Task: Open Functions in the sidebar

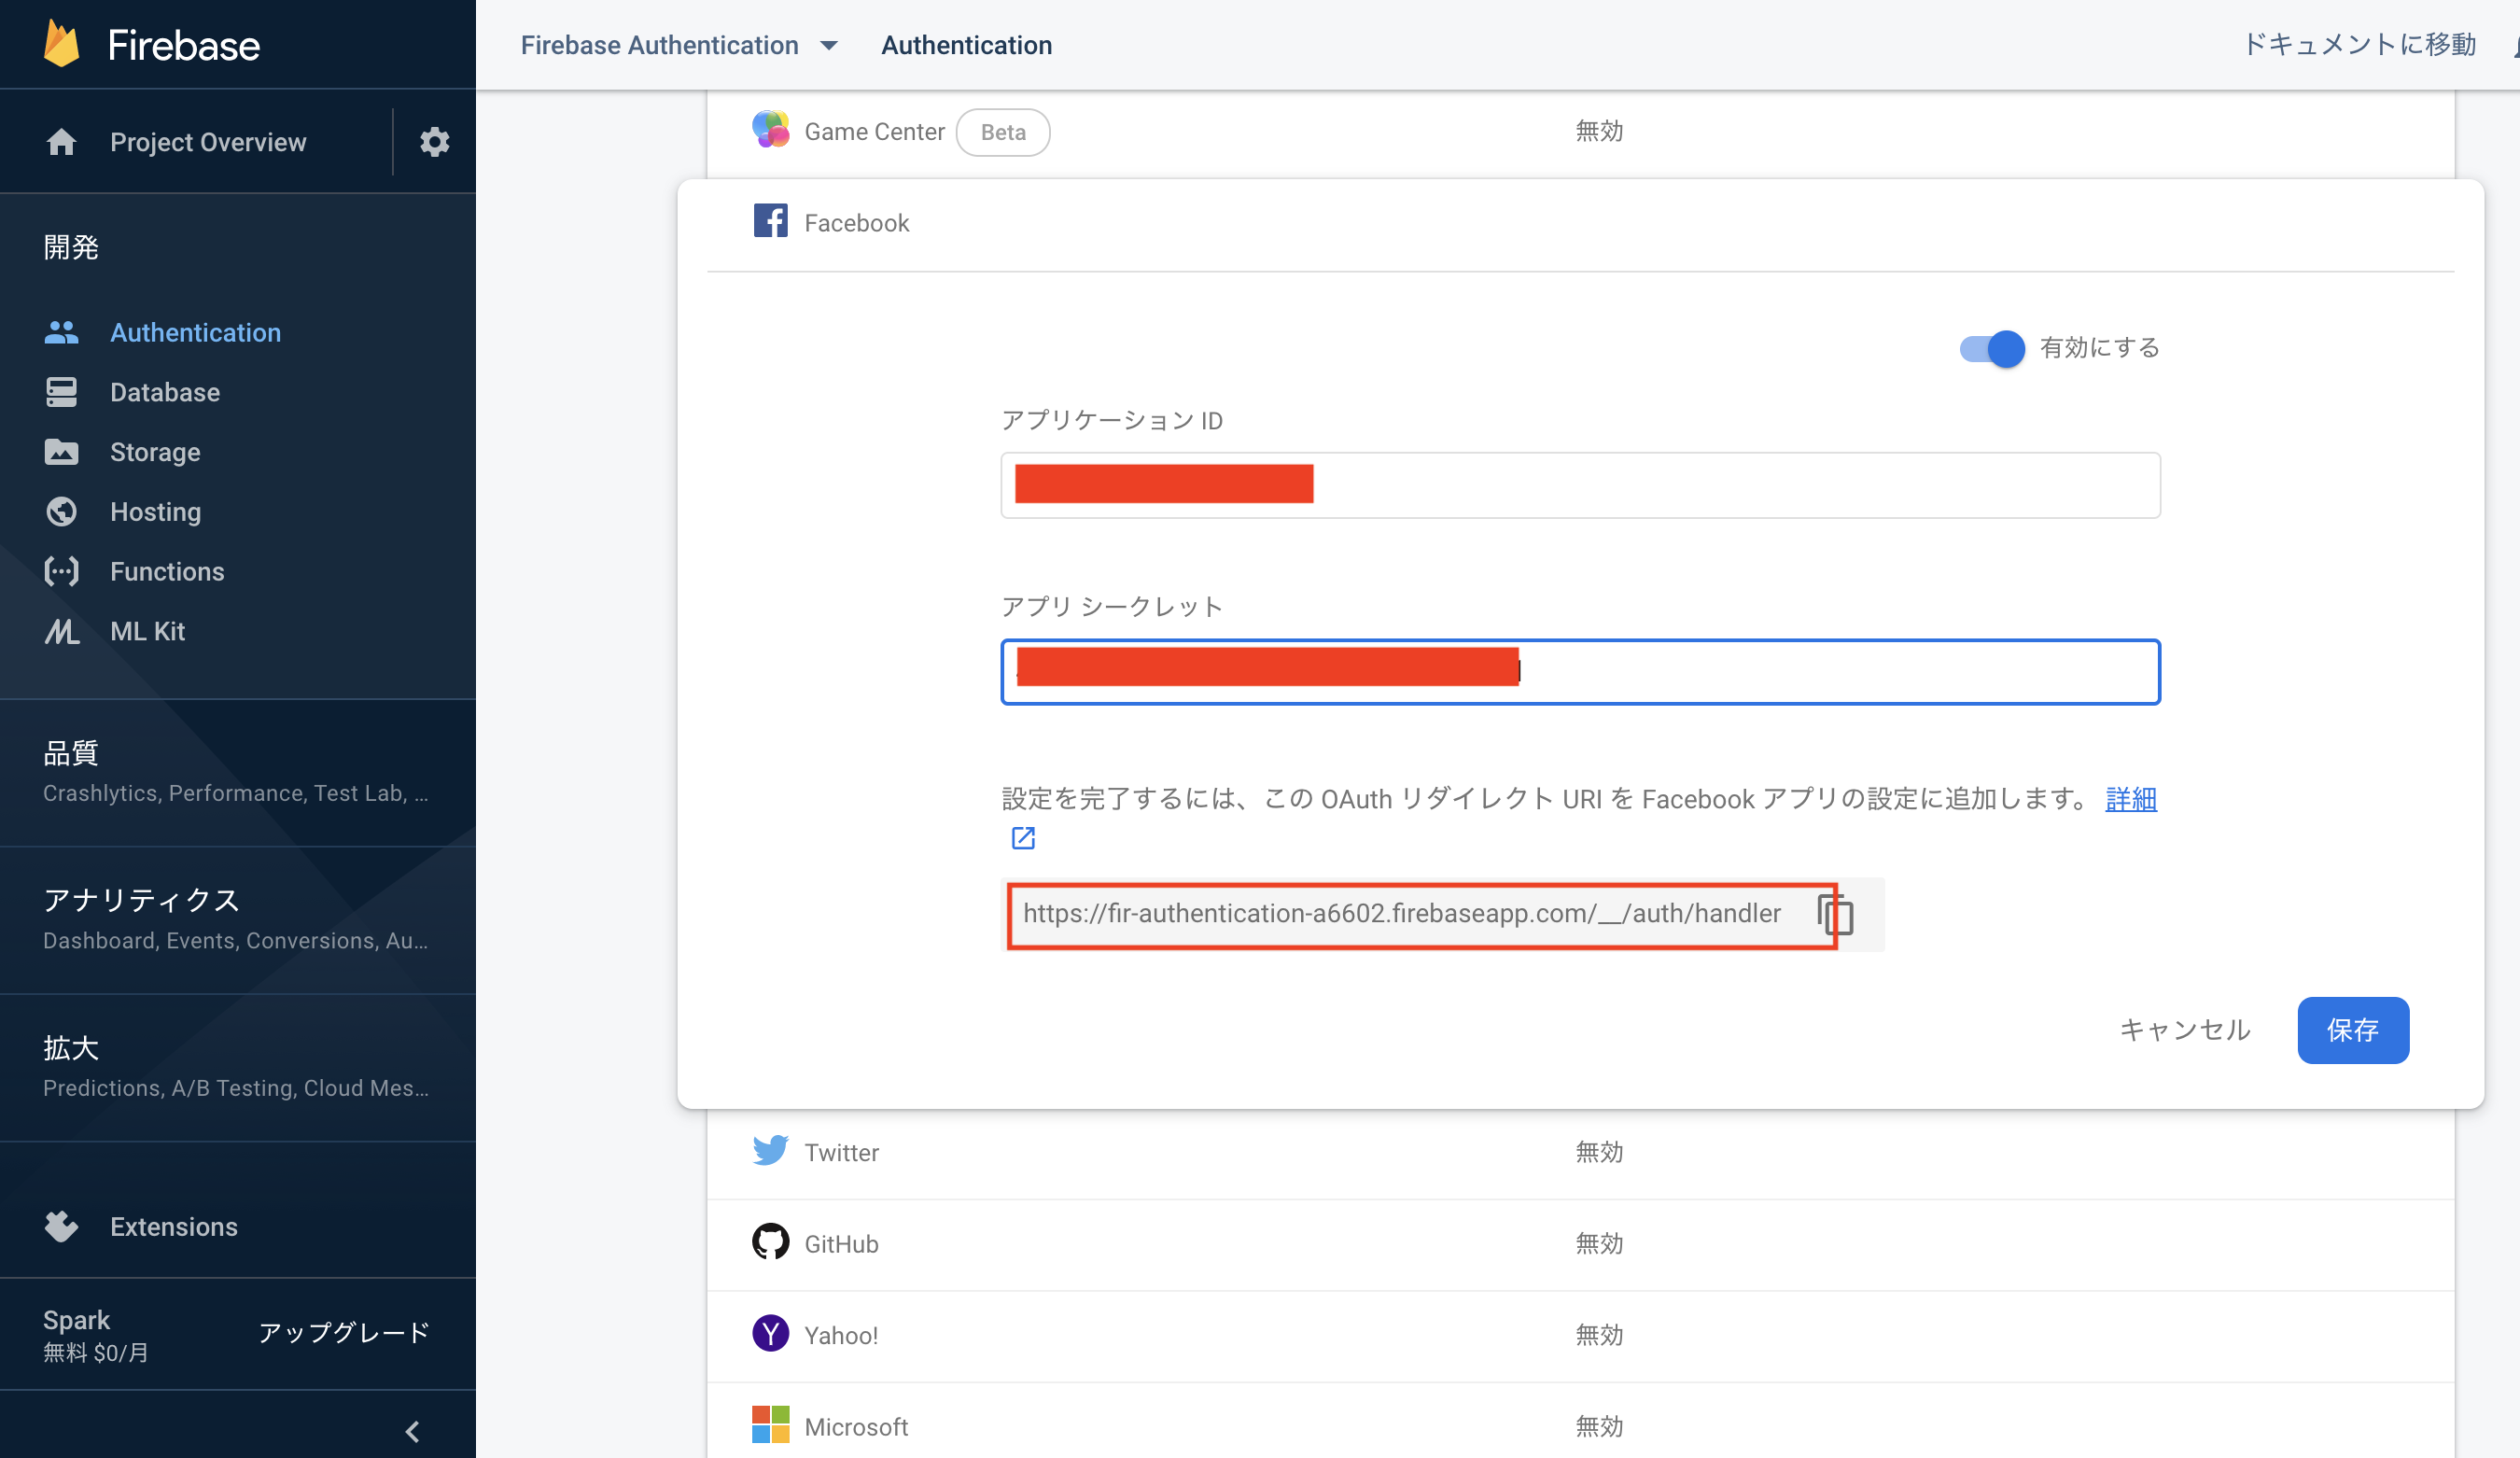Action: click(167, 572)
